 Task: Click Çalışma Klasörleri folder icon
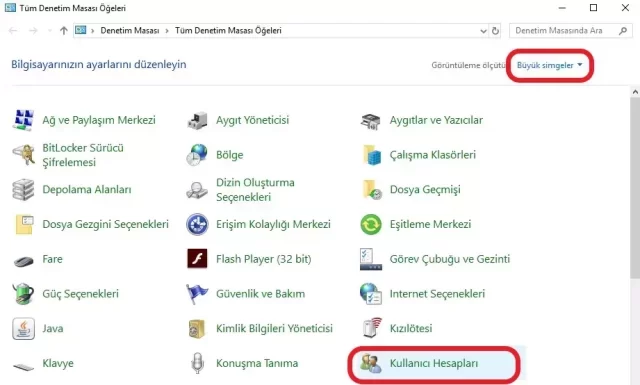pos(371,155)
